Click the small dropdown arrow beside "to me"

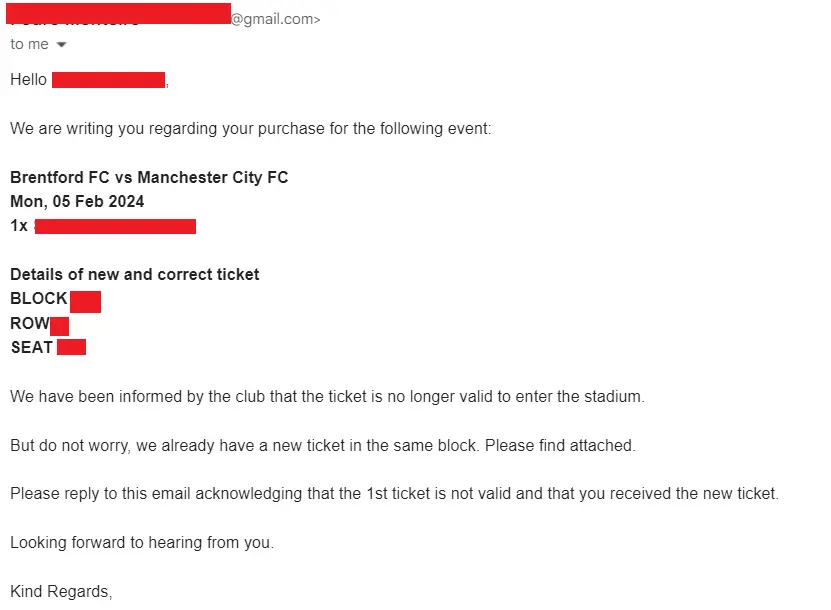pyautogui.click(x=61, y=44)
